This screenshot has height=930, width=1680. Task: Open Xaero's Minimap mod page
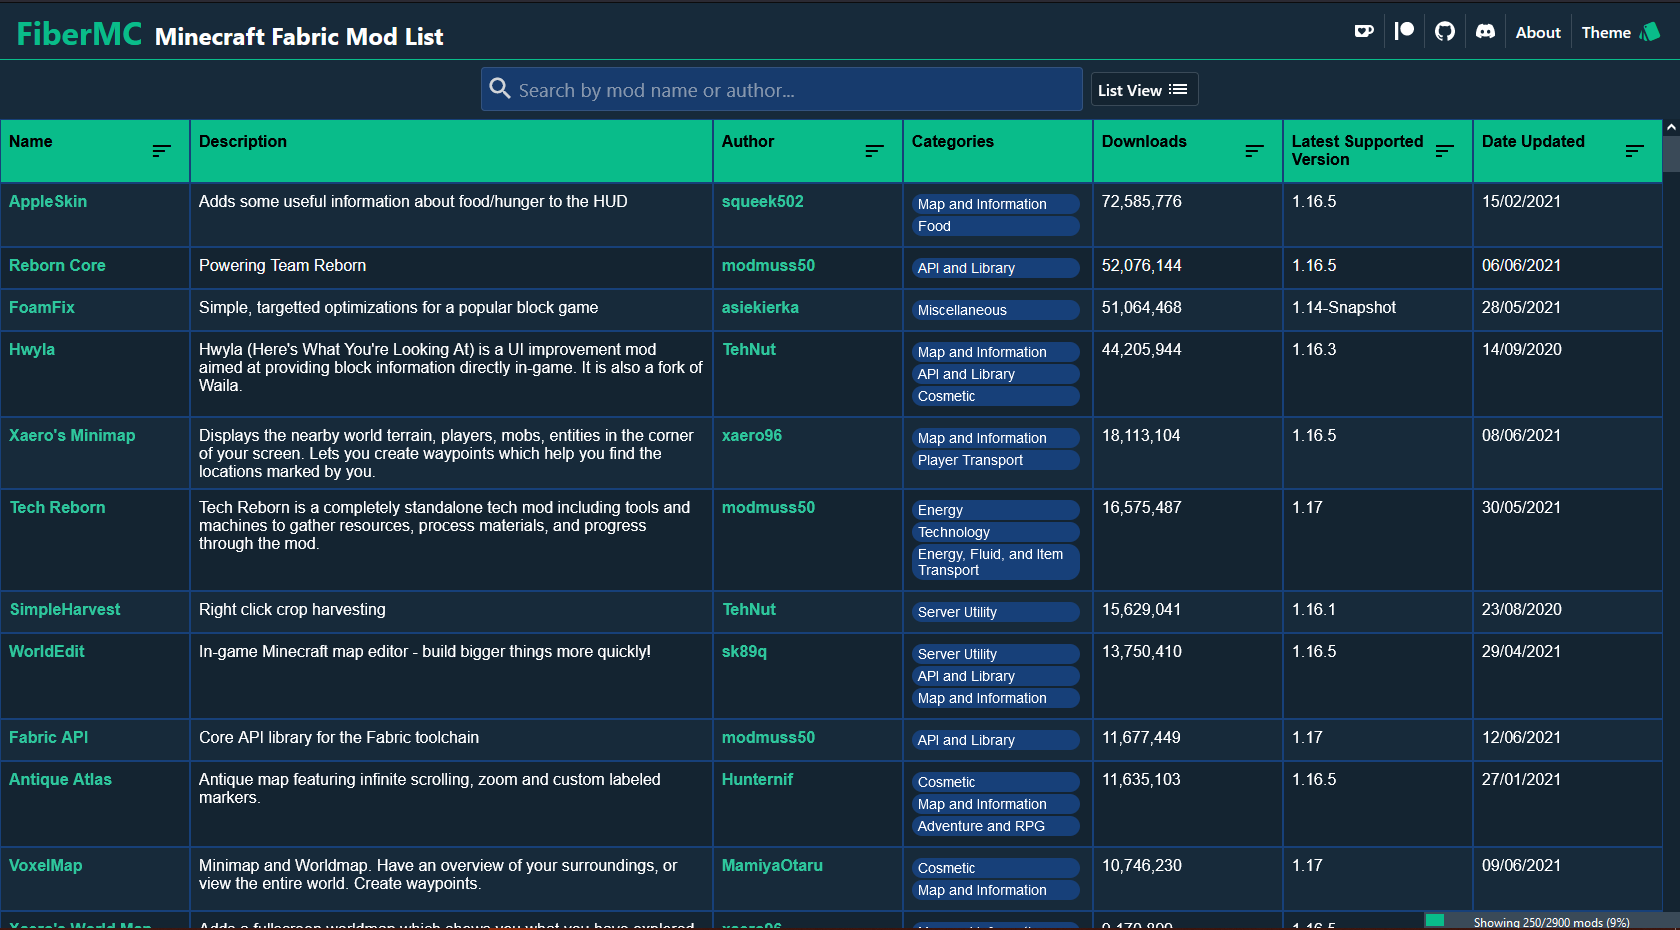(72, 435)
